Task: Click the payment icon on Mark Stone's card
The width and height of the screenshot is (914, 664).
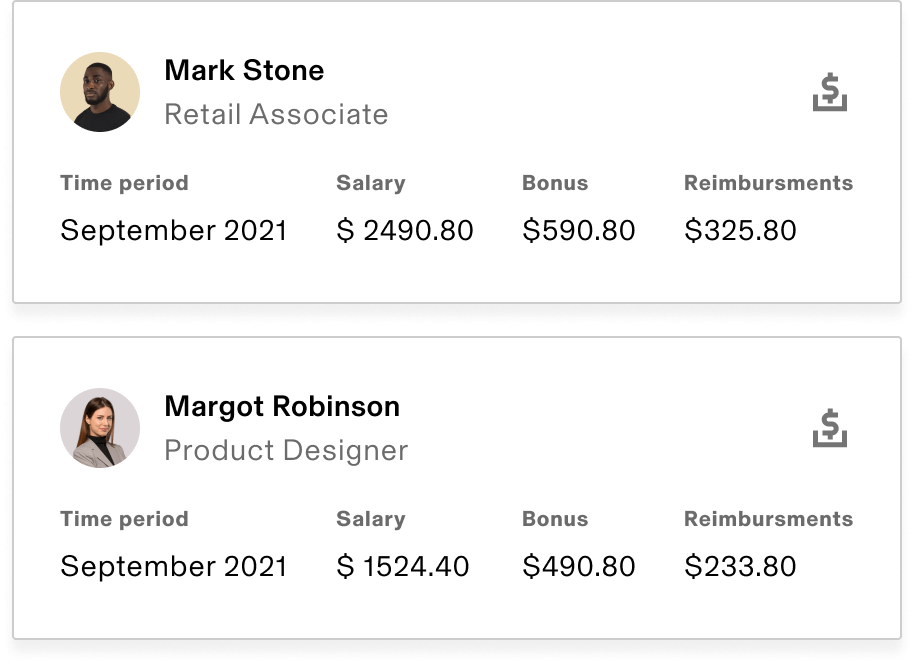Action: coord(829,94)
